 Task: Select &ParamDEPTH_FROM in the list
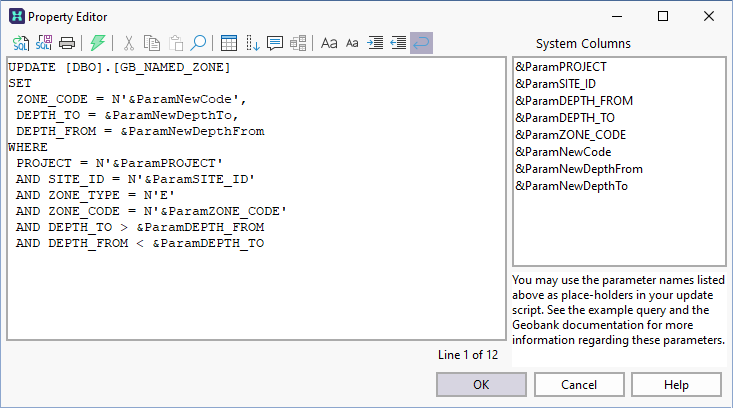pyautogui.click(x=574, y=101)
